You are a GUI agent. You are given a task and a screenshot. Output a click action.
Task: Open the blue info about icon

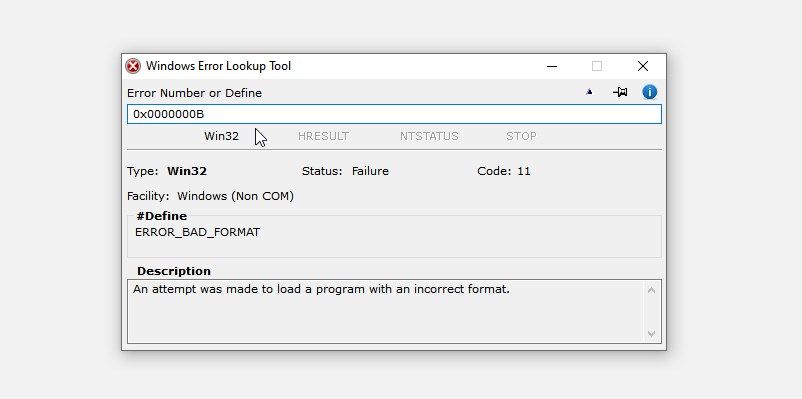[650, 92]
